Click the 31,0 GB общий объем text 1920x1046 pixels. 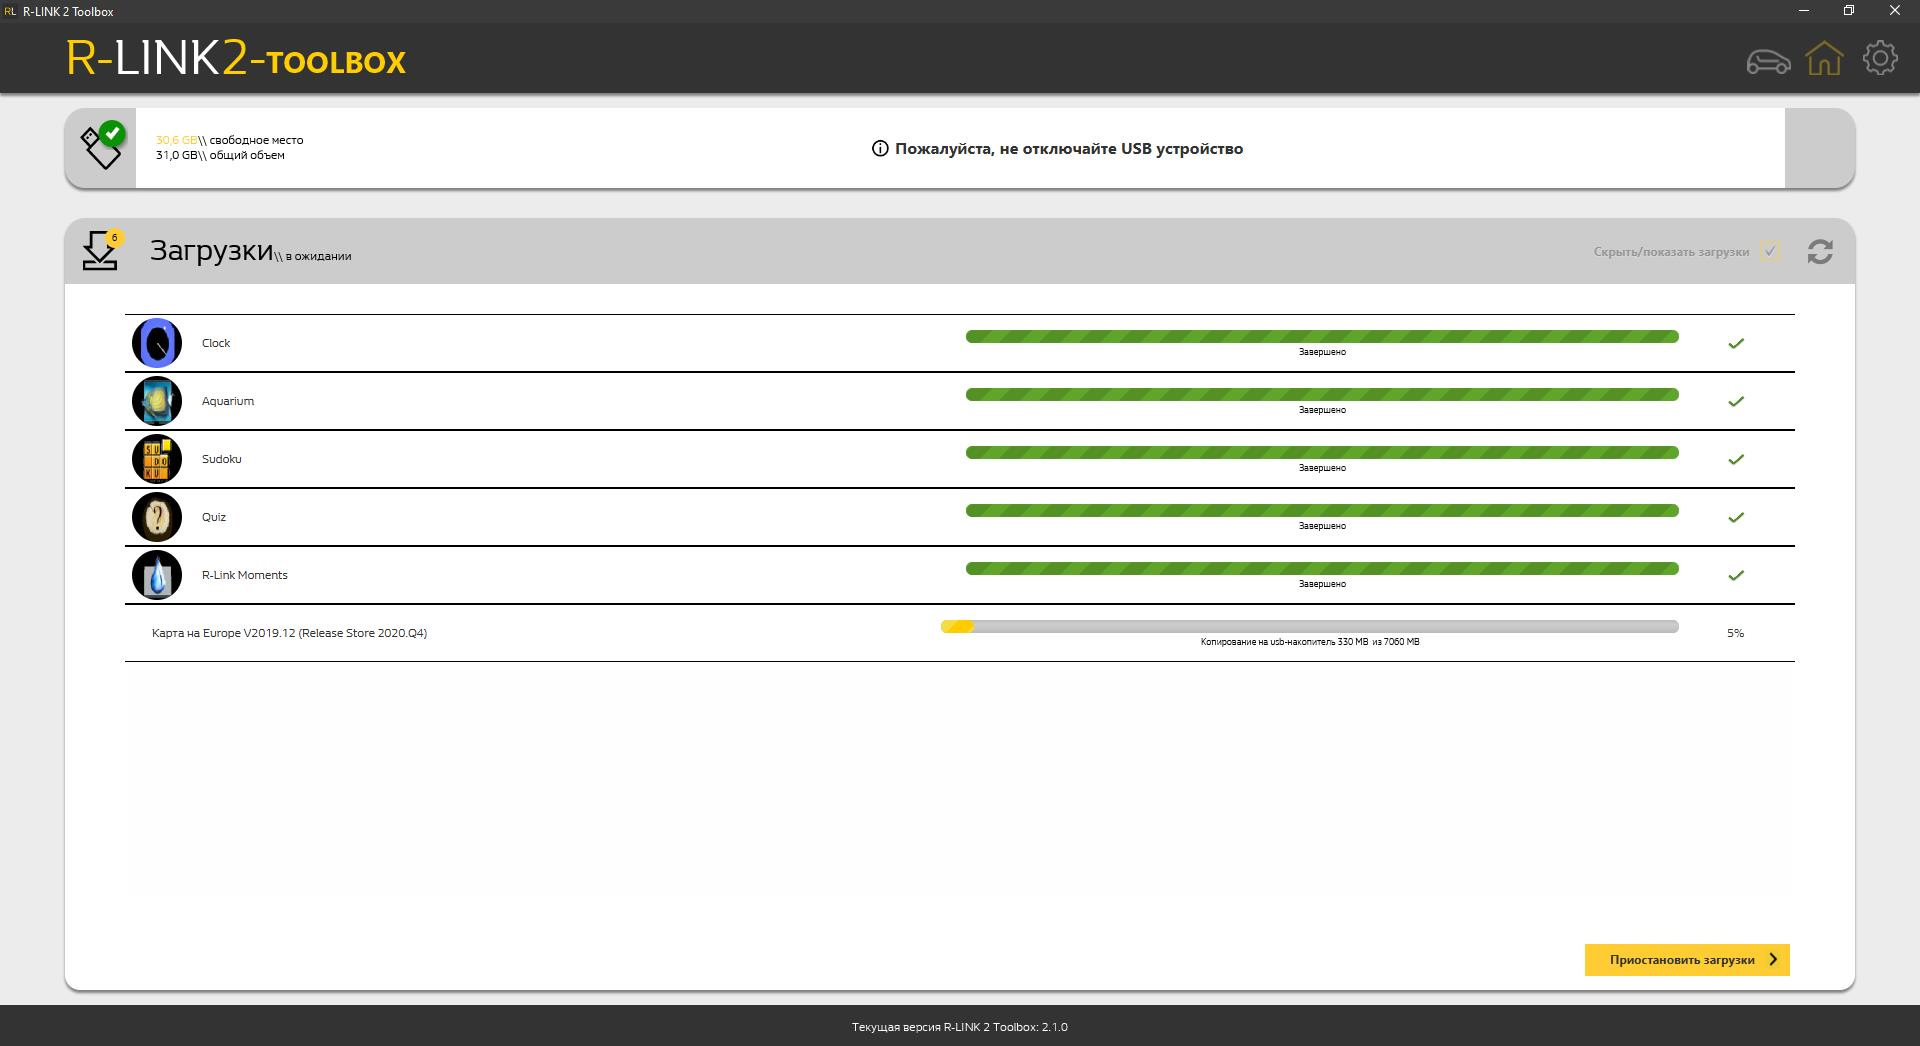point(220,155)
